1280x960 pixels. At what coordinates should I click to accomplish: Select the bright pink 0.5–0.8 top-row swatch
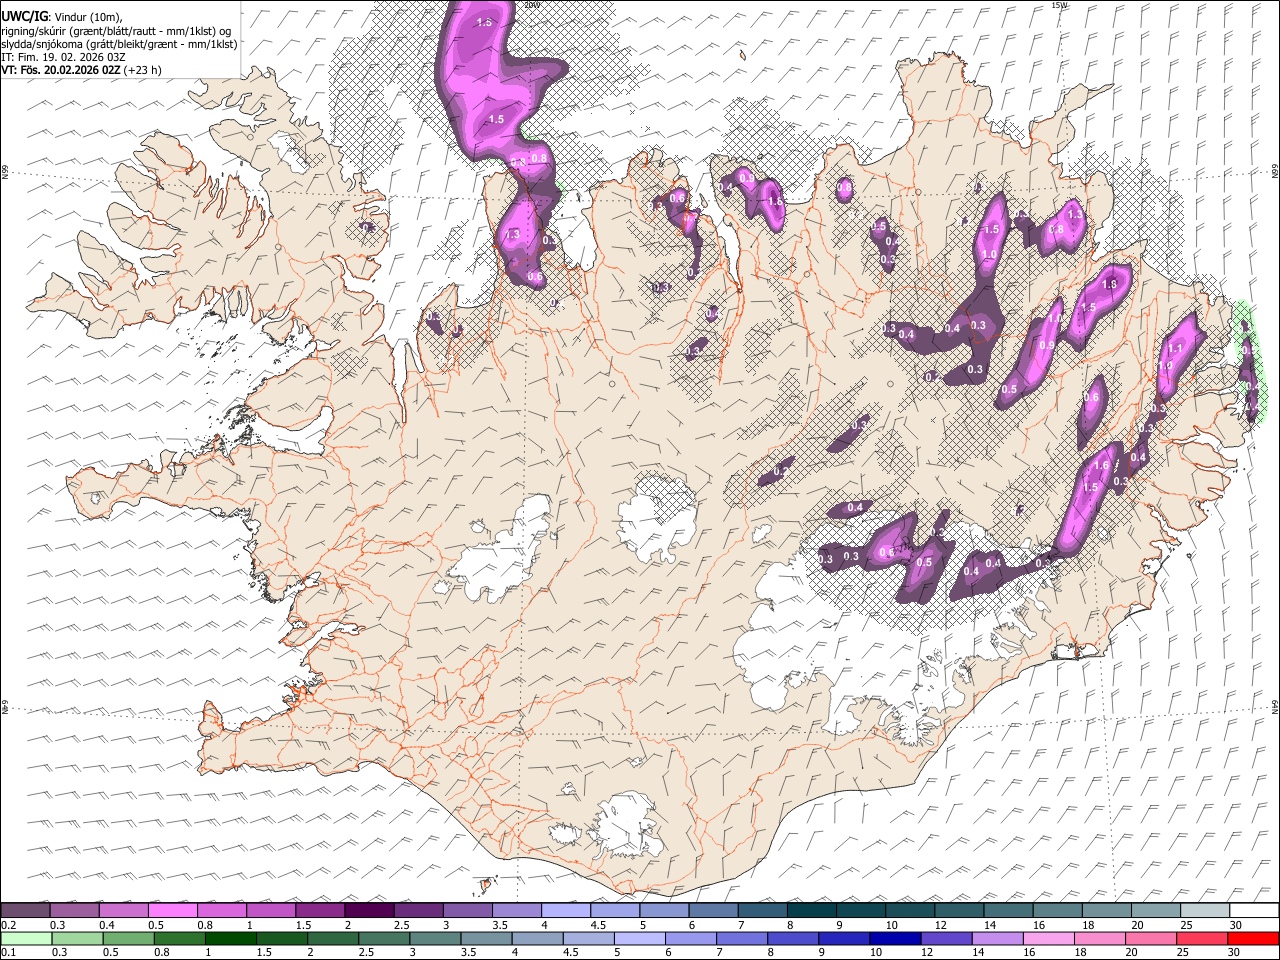point(172,910)
